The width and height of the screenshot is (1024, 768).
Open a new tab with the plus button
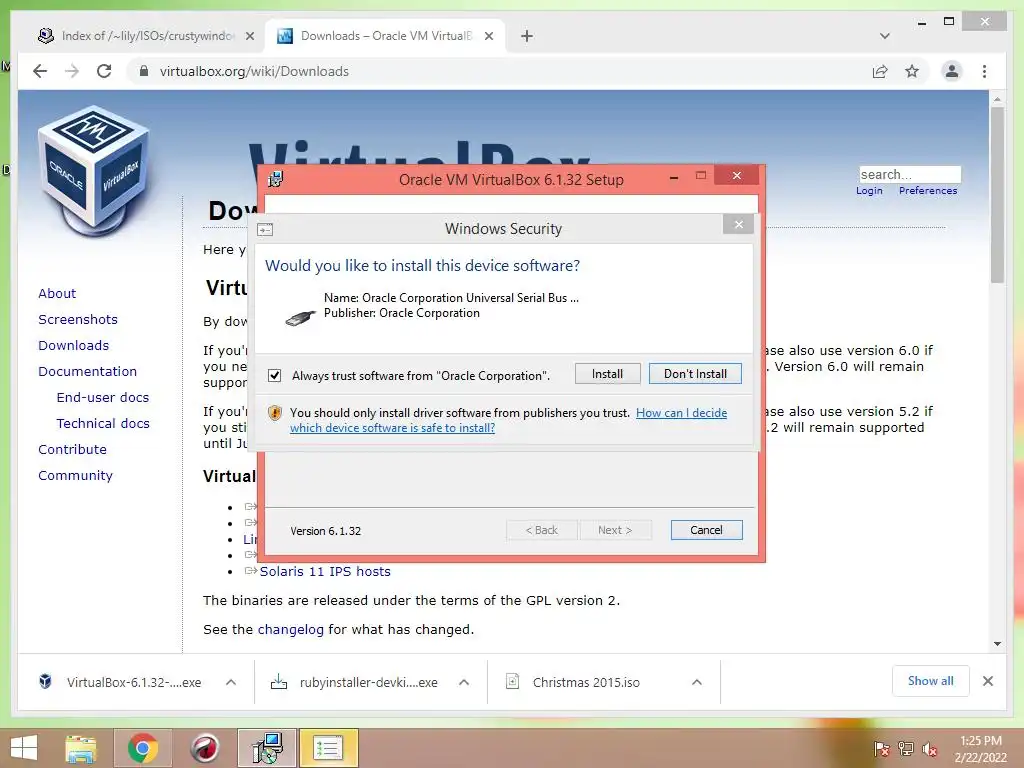click(x=527, y=36)
